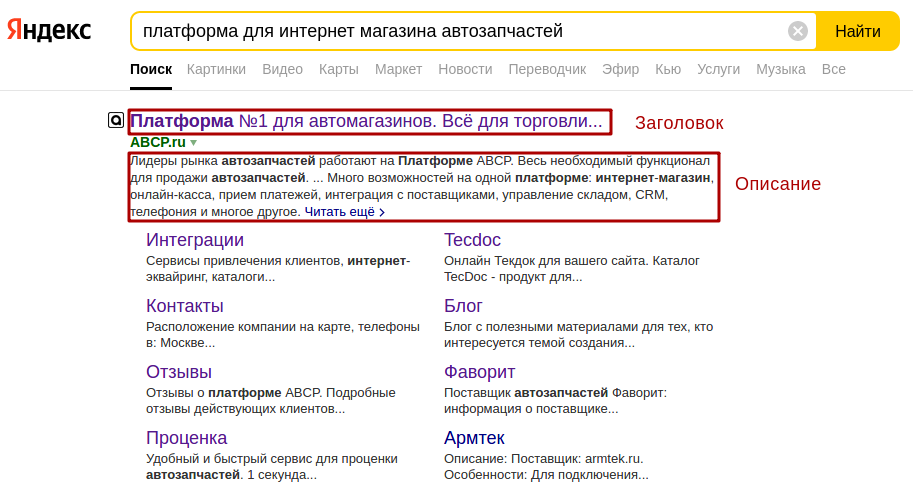Open the Платформа №1 для автомагазинов result title

pos(366,122)
